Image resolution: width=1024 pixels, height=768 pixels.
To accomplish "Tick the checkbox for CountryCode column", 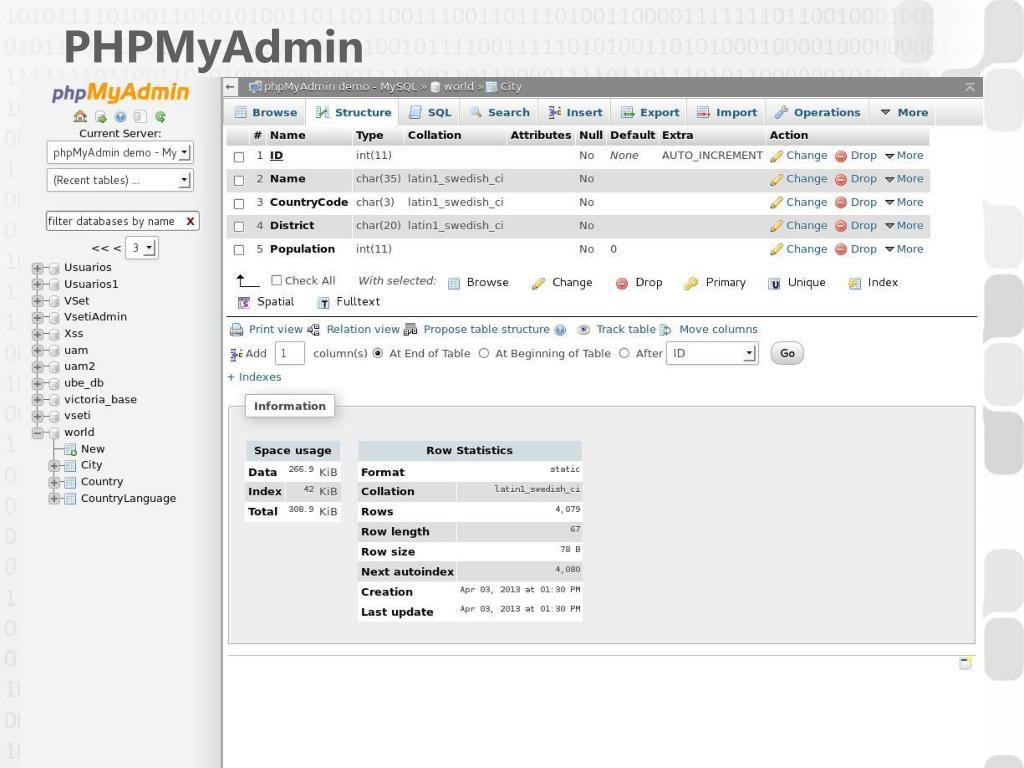I will coord(239,204).
